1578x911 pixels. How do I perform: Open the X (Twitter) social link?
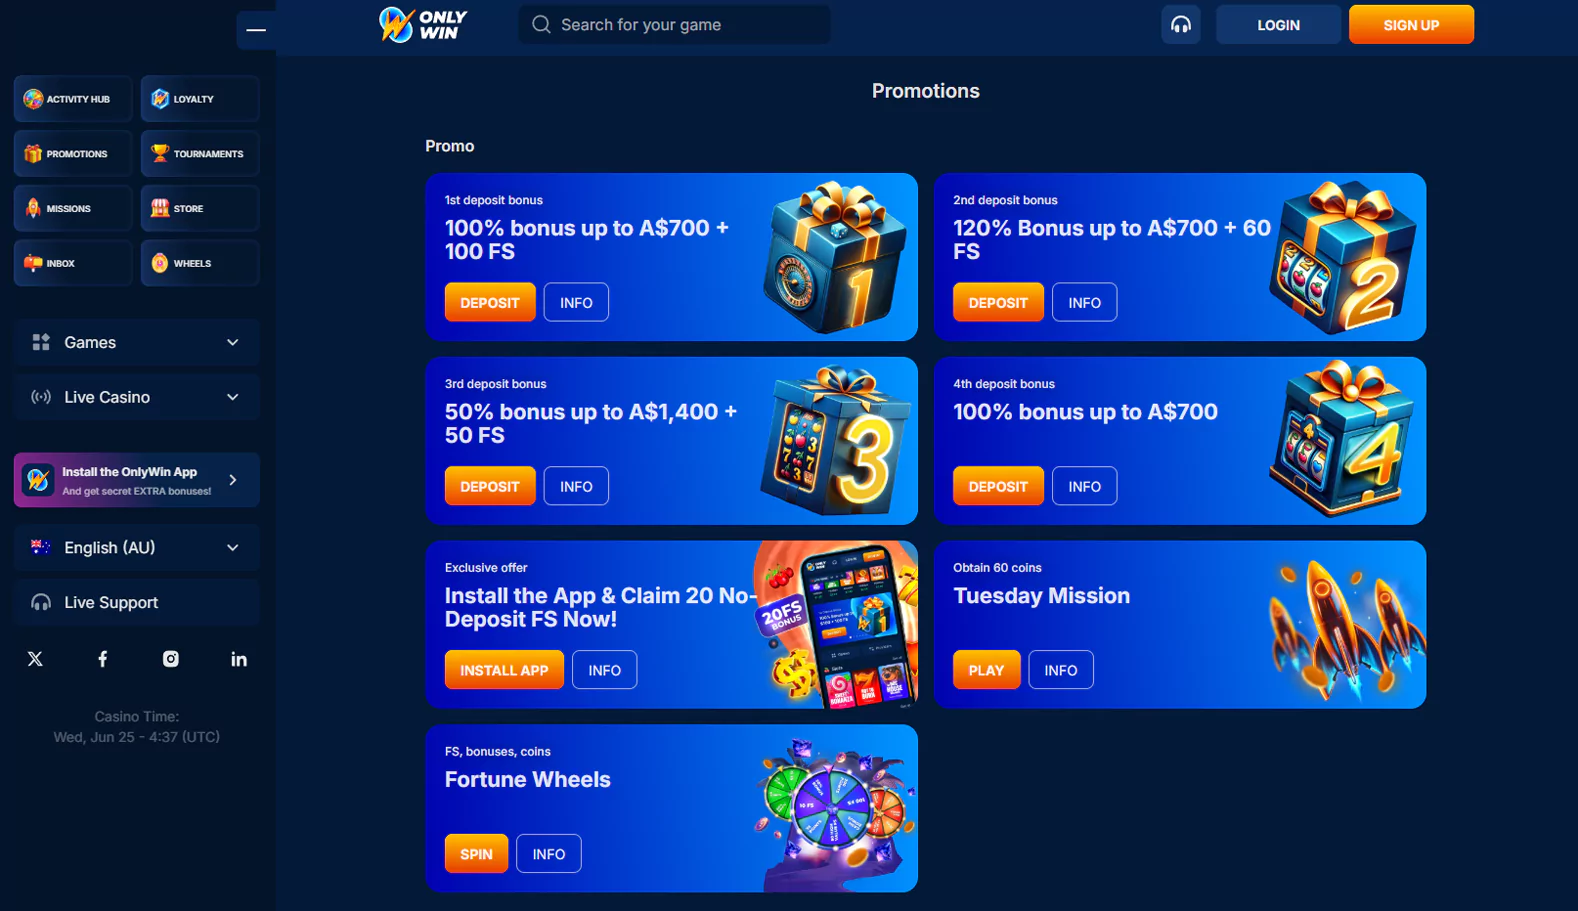(35, 659)
